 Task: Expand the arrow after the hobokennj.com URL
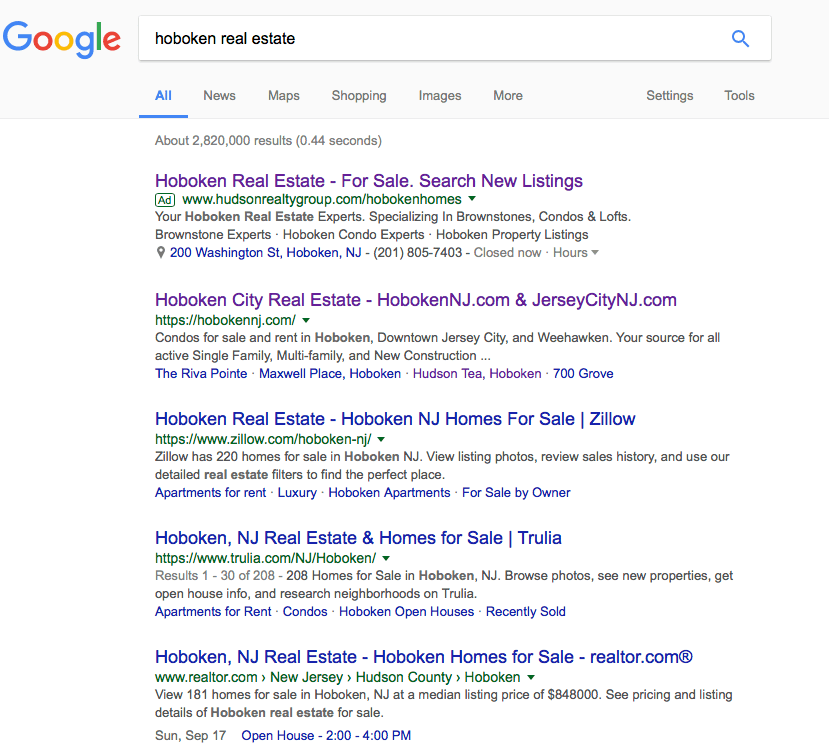(306, 320)
